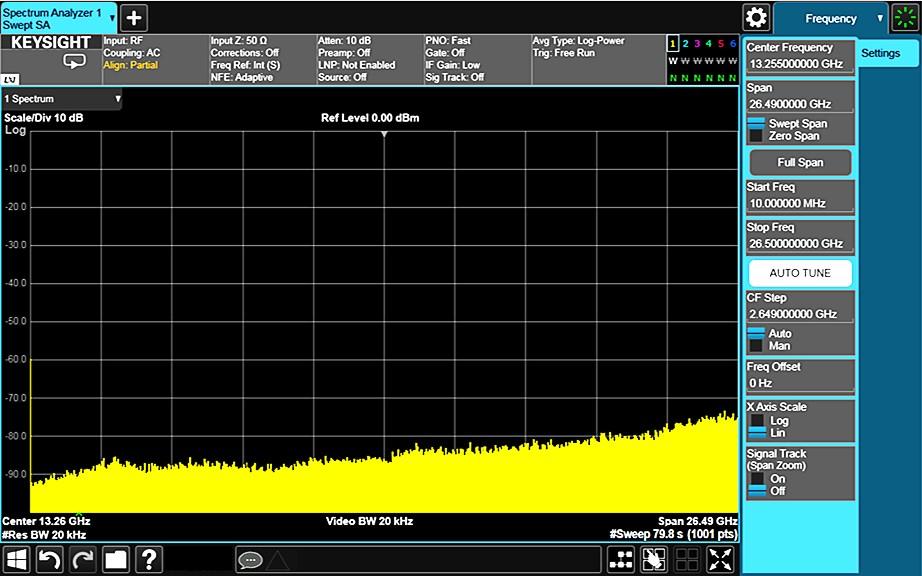Click the green busy/refresh indicator icon top right
Screen dimensions: 922x576
point(905,17)
